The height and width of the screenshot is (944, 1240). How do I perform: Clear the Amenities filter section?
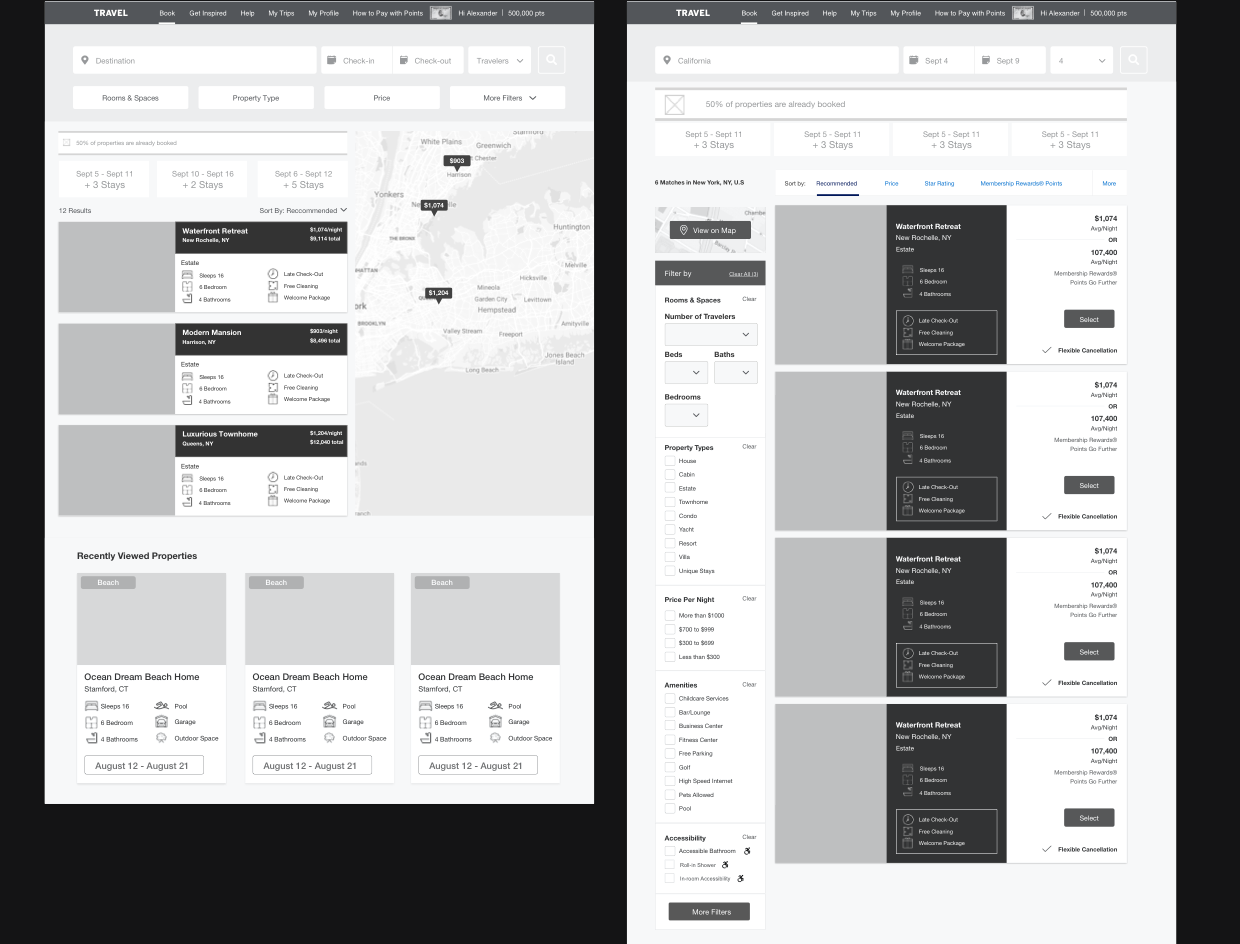point(749,685)
